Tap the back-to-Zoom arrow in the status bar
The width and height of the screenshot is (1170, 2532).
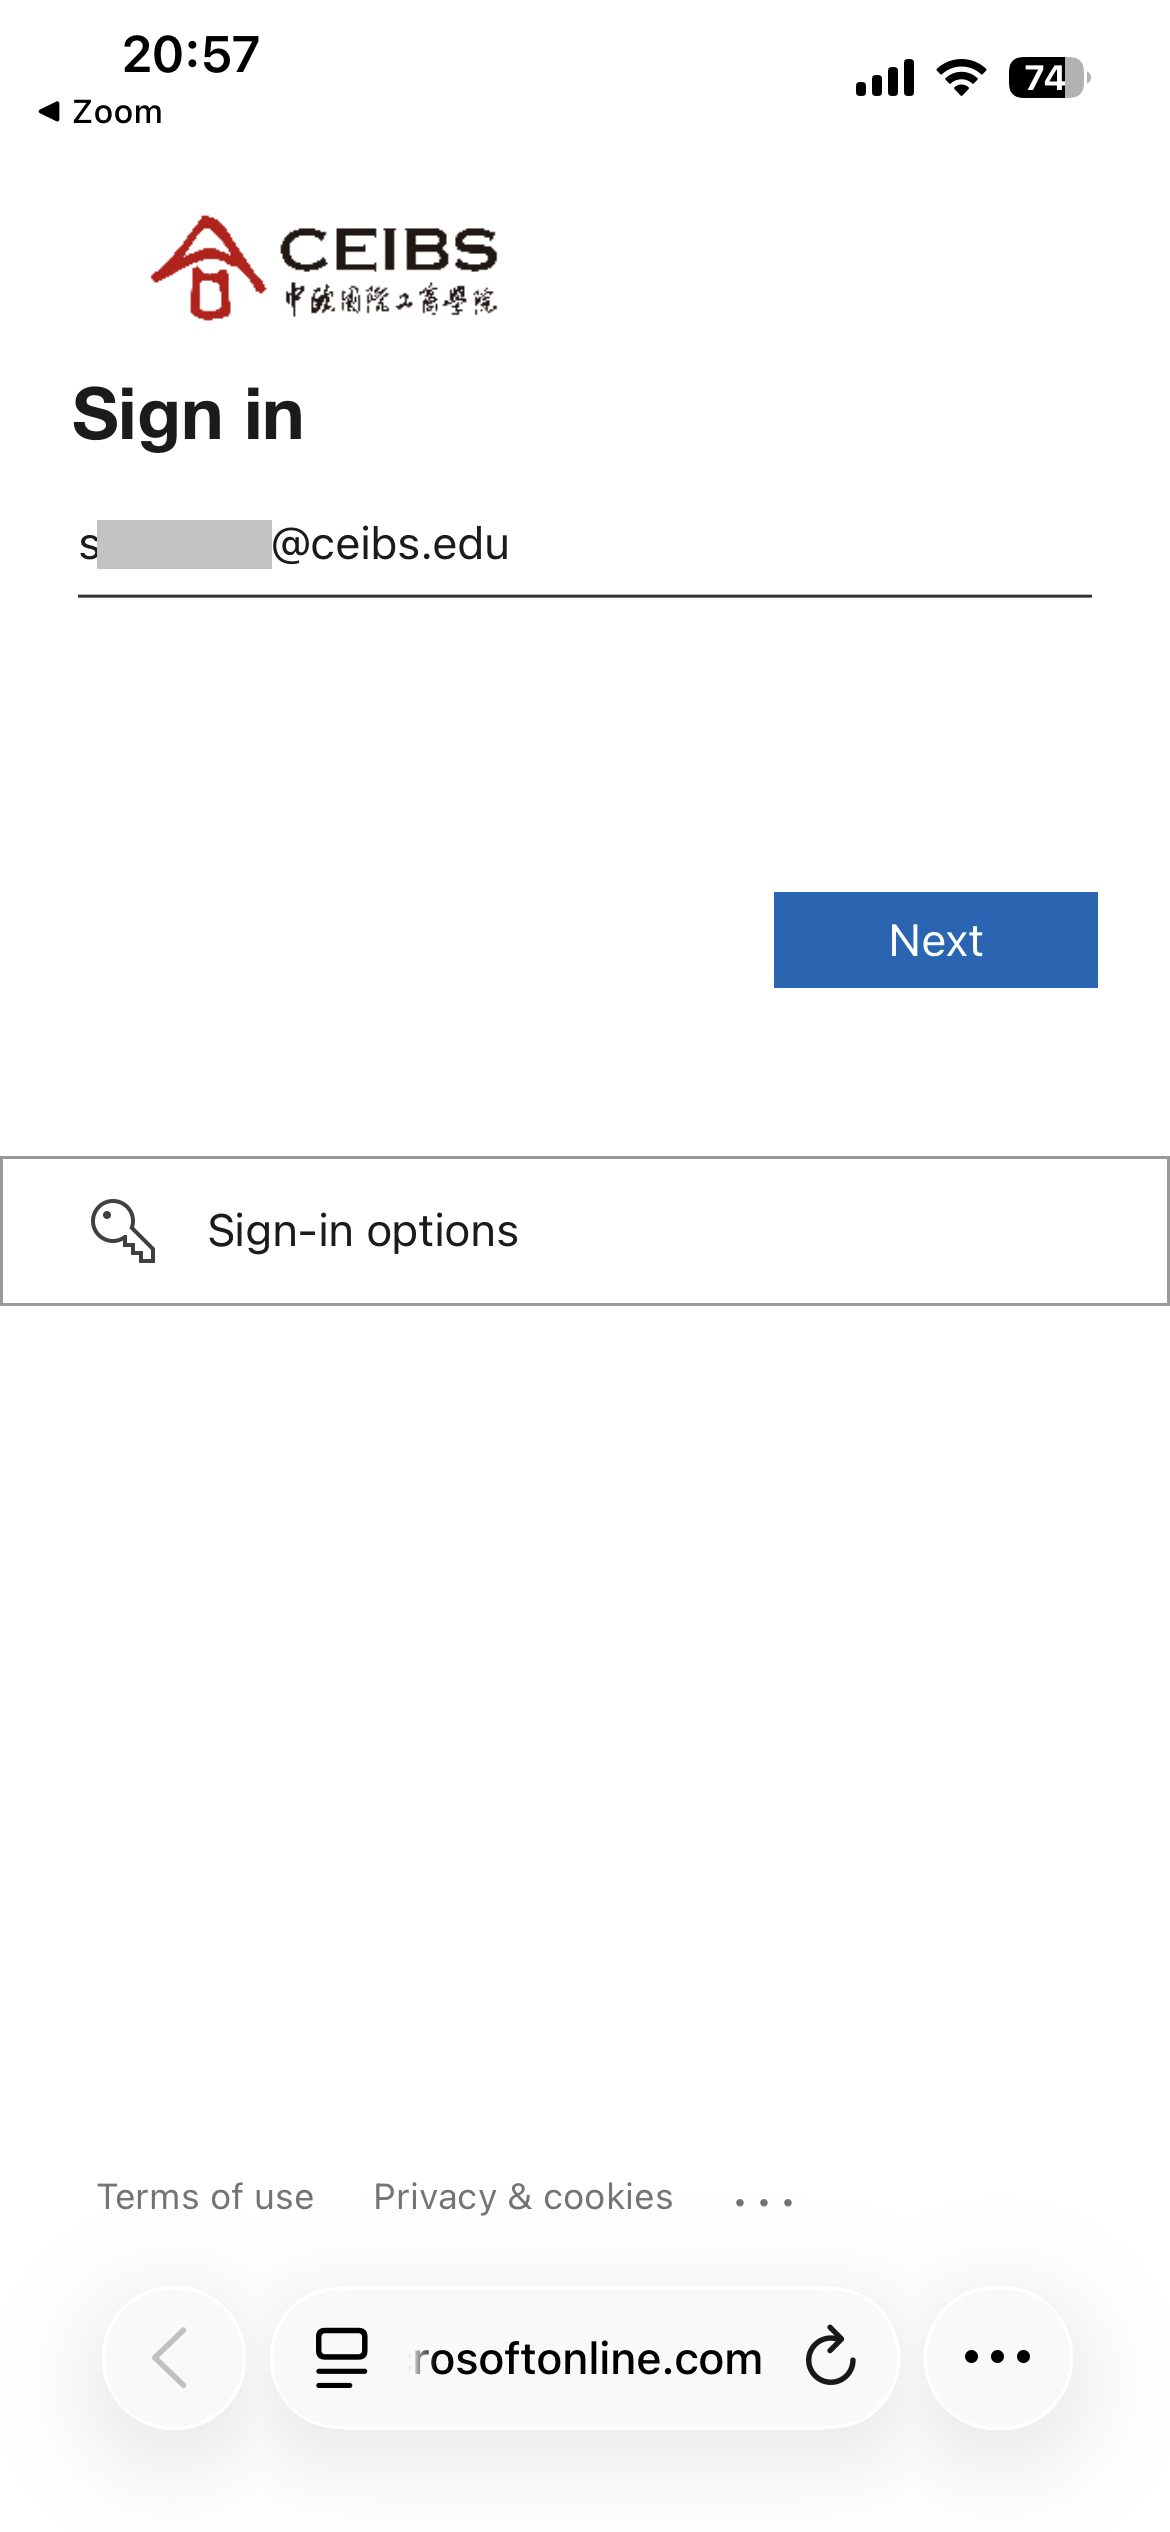point(50,111)
